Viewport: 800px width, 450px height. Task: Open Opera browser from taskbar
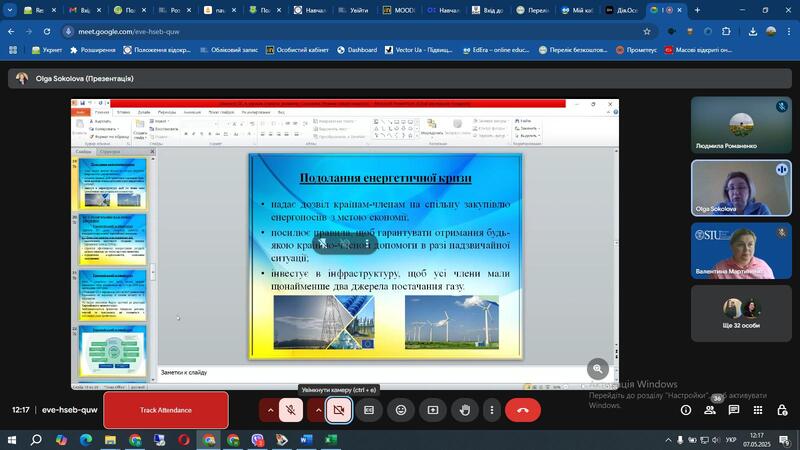click(184, 440)
